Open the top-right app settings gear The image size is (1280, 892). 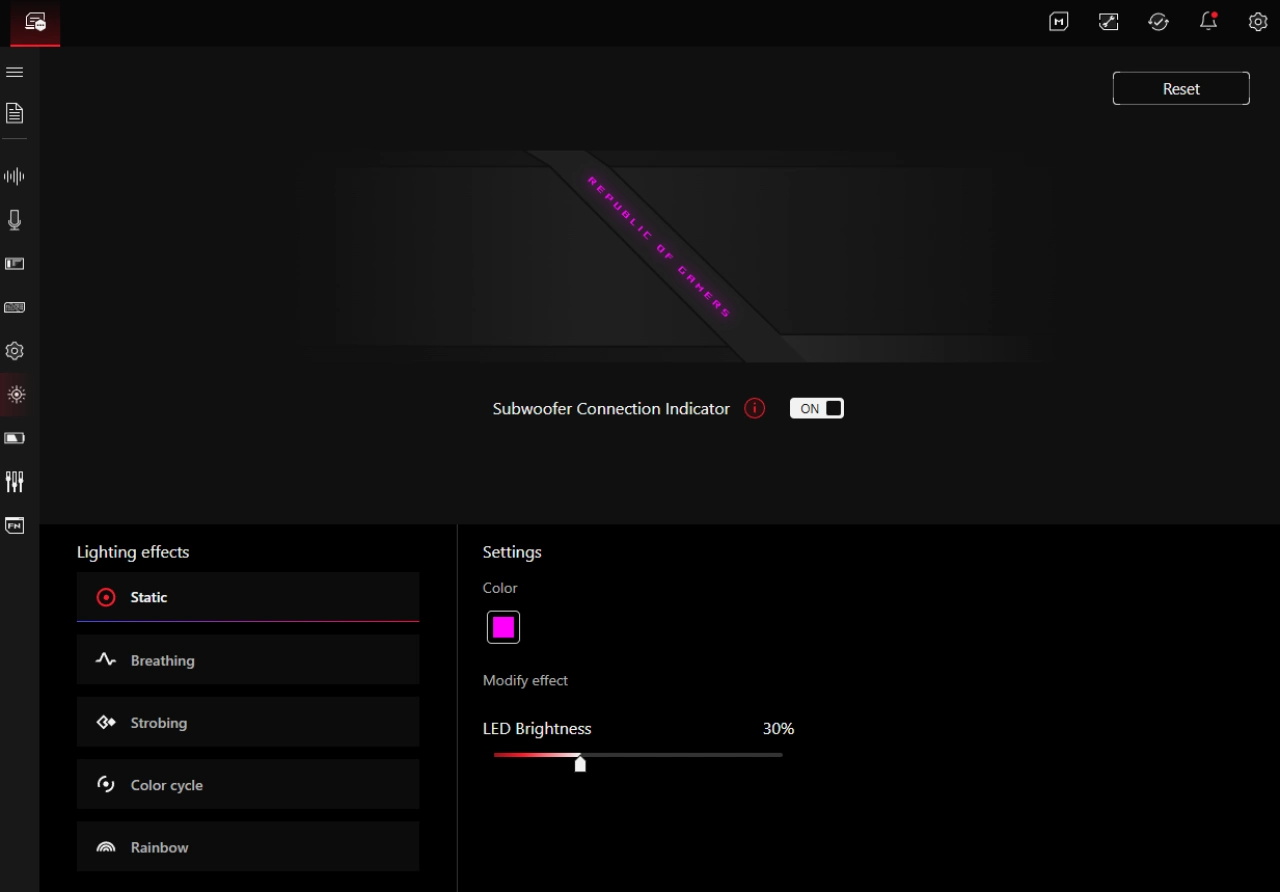(1258, 22)
